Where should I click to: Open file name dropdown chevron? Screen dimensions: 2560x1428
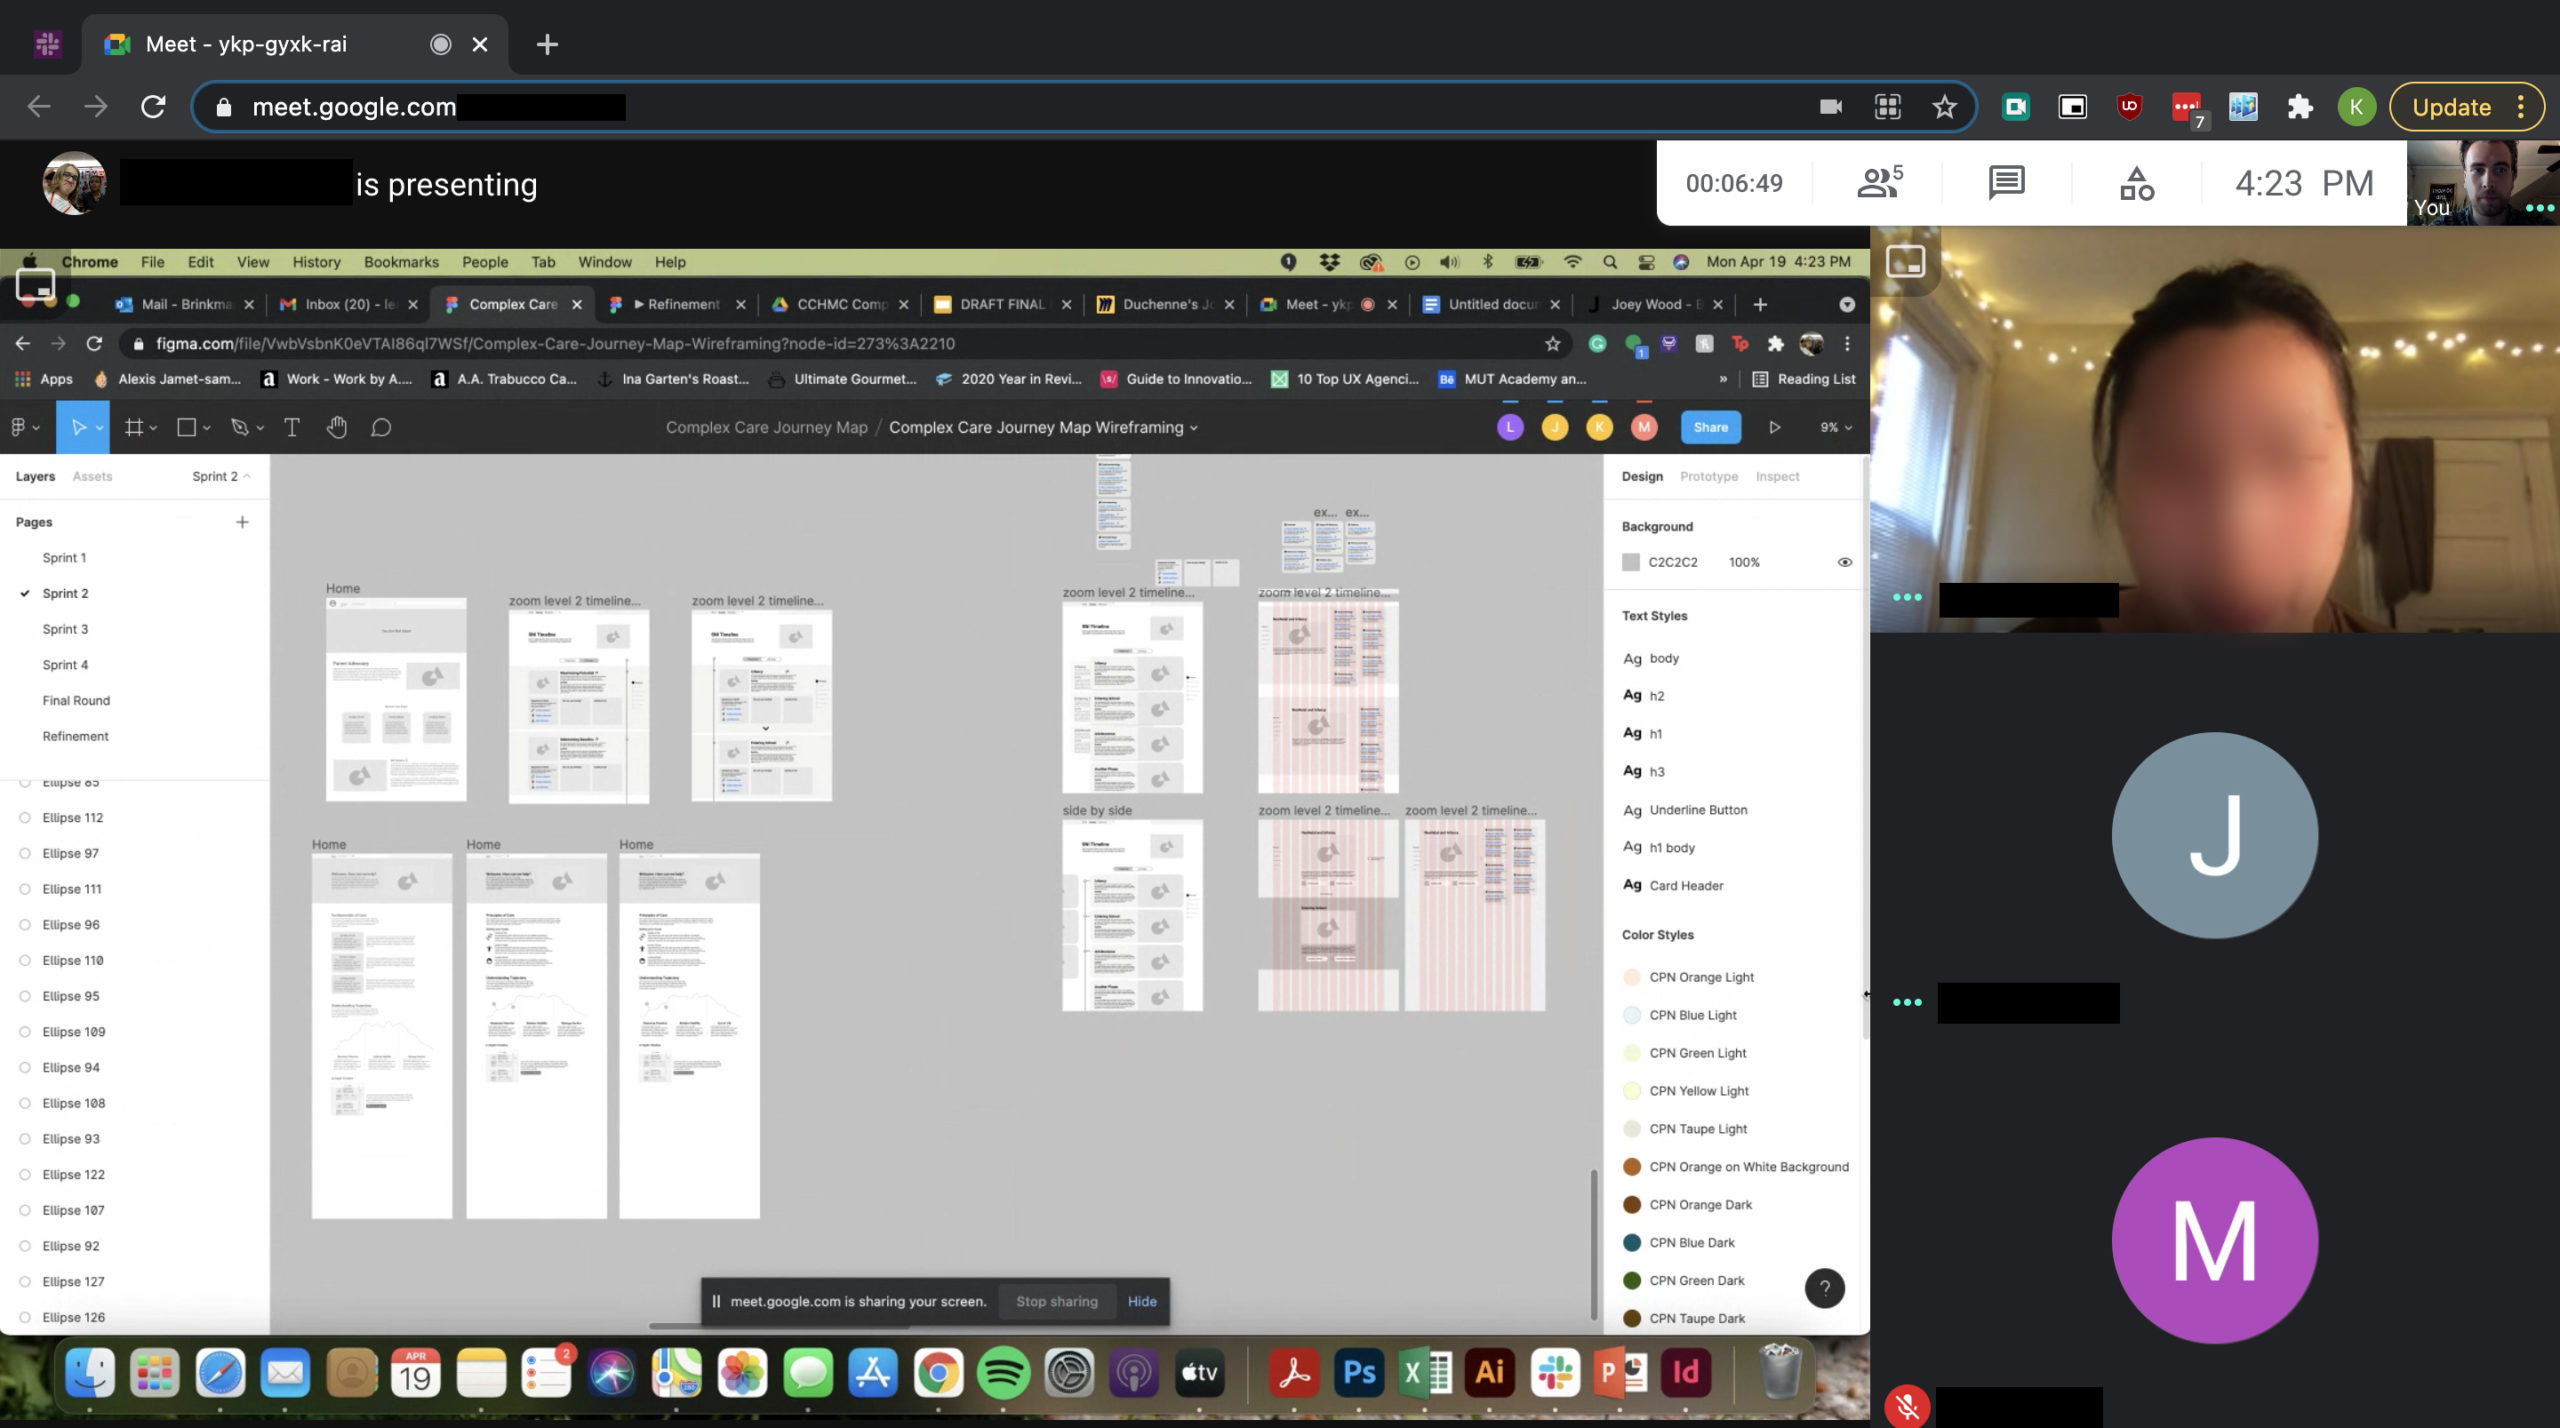coord(1194,428)
